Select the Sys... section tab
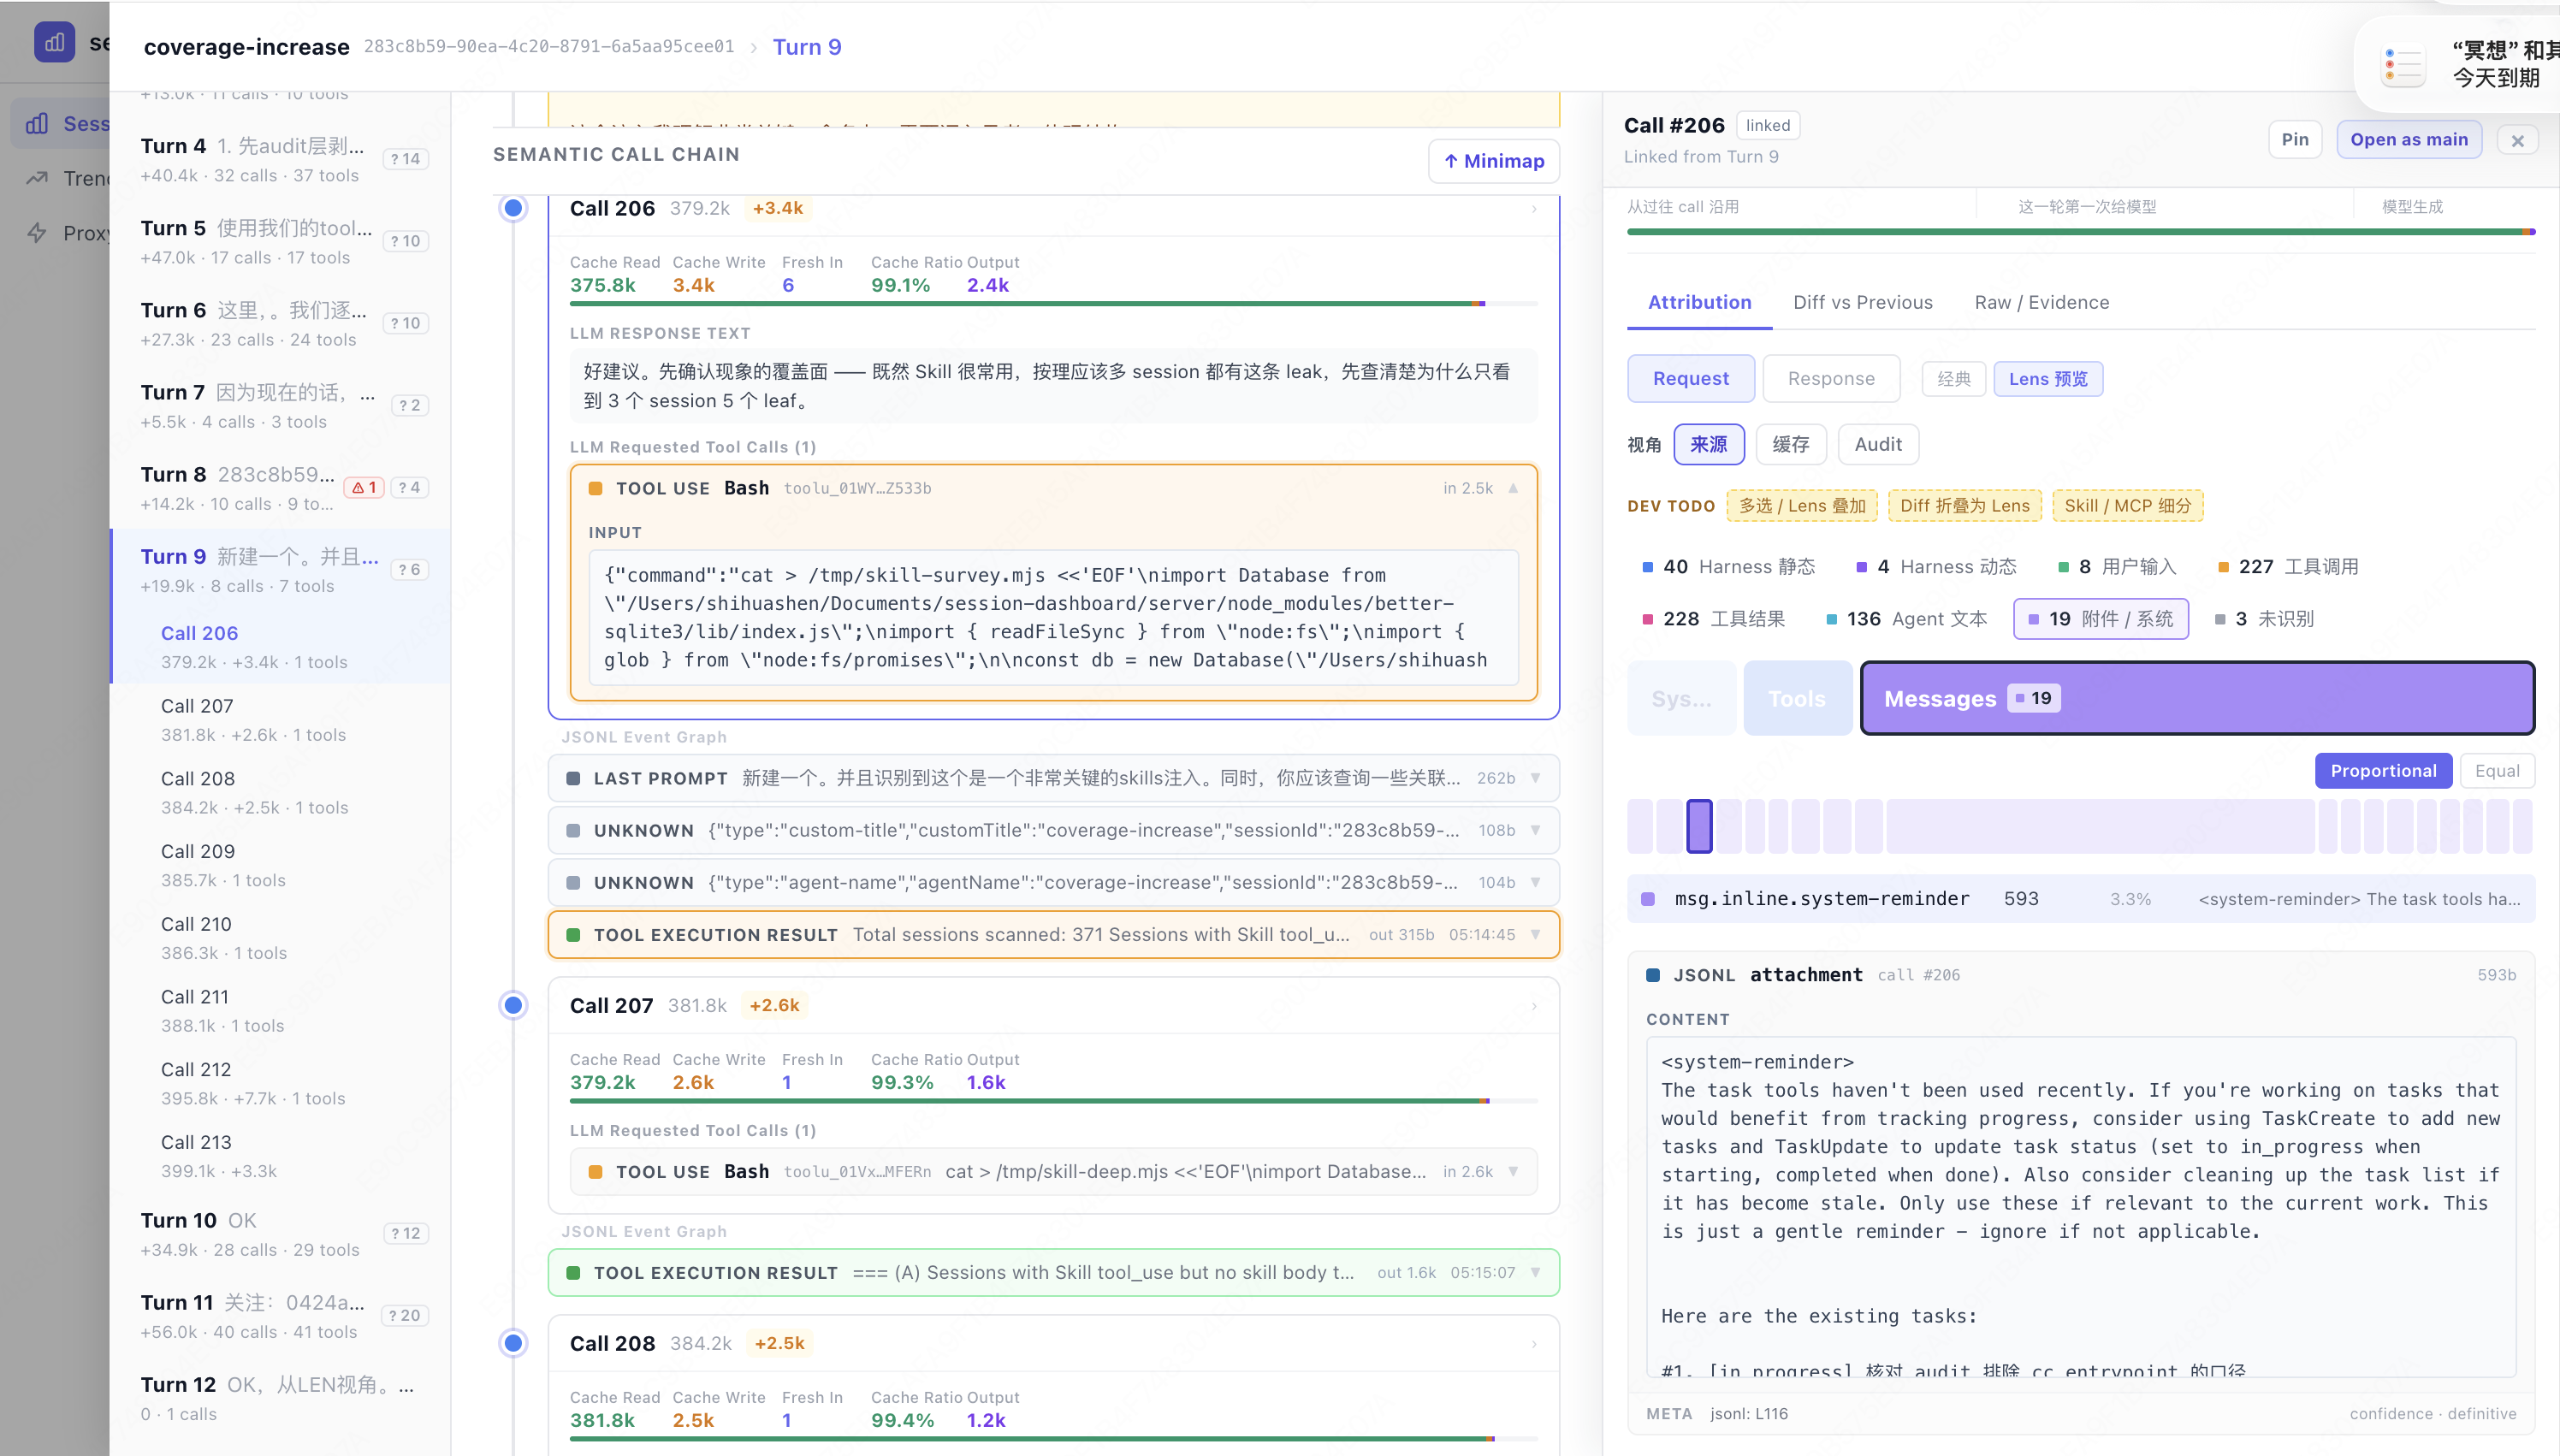The width and height of the screenshot is (2560, 1456). coord(1681,698)
